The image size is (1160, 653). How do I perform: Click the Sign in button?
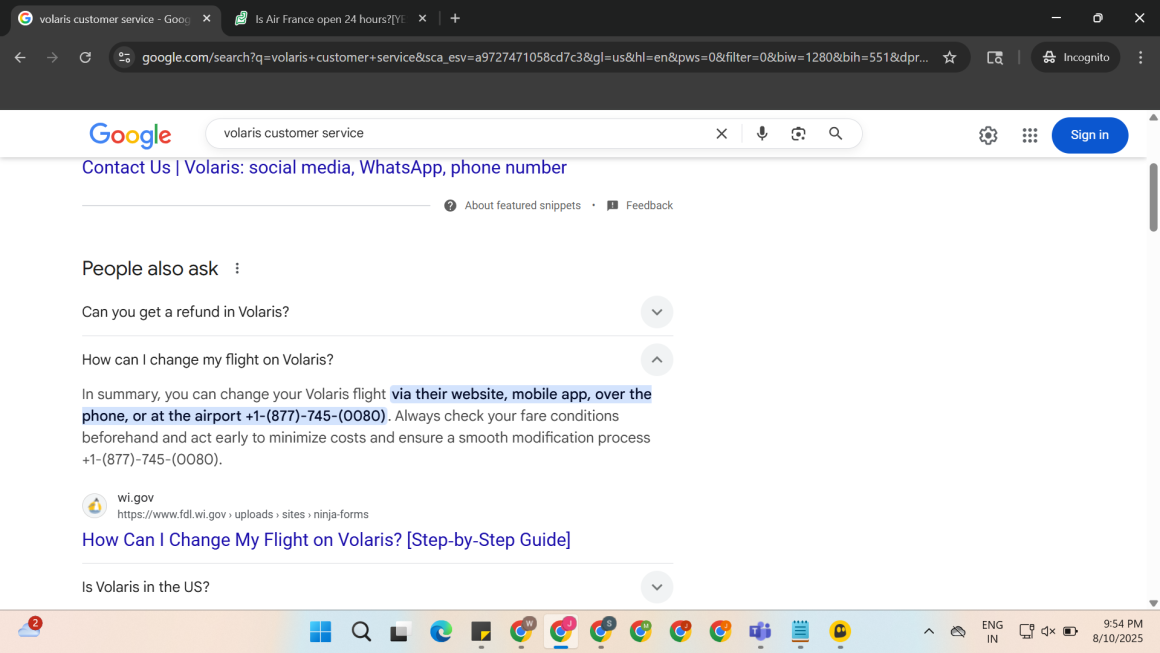click(1090, 135)
